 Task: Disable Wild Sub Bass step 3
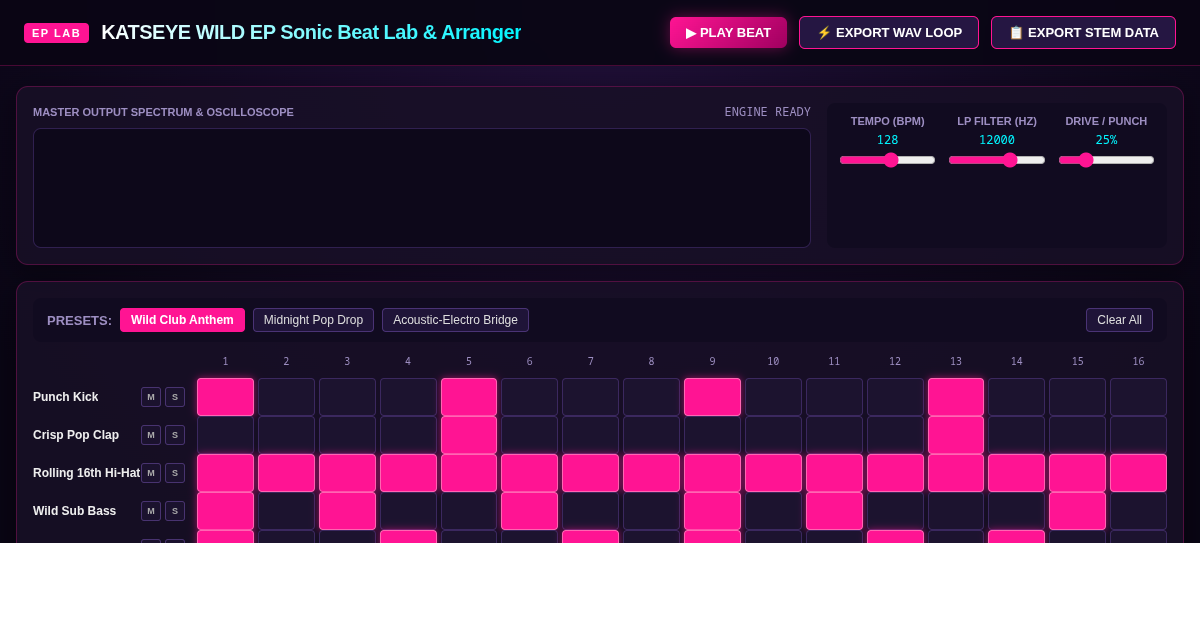(347, 511)
